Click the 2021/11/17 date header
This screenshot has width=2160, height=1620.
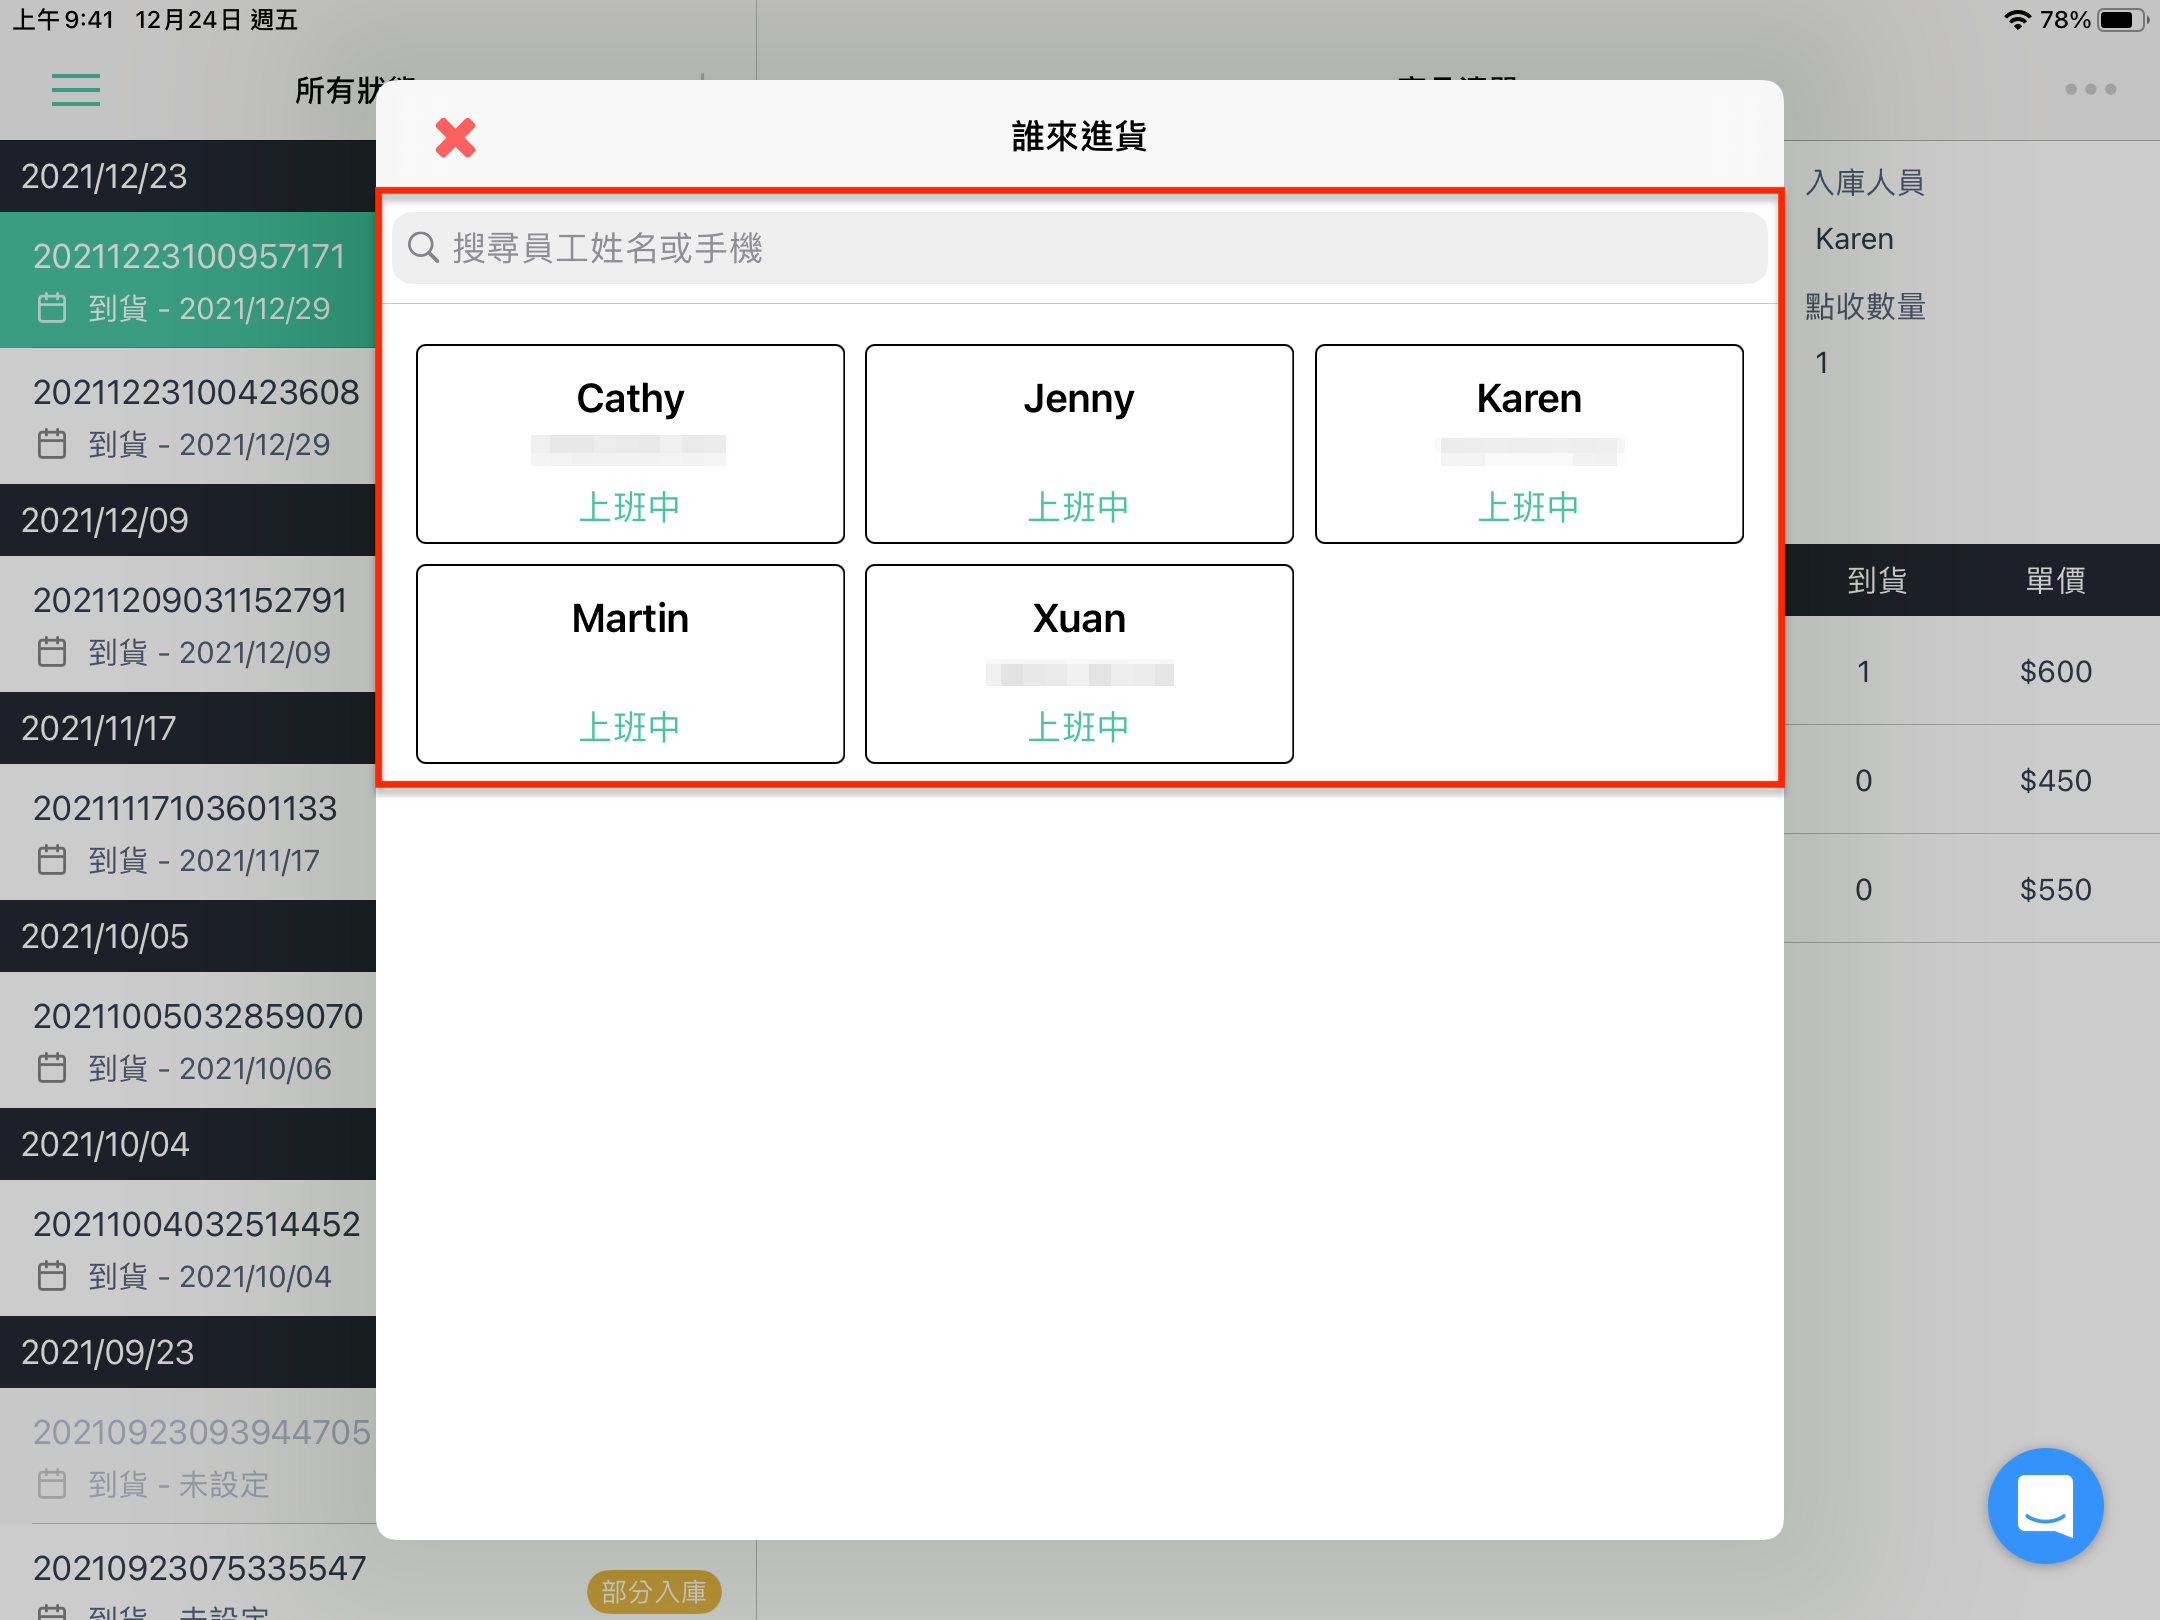(188, 728)
